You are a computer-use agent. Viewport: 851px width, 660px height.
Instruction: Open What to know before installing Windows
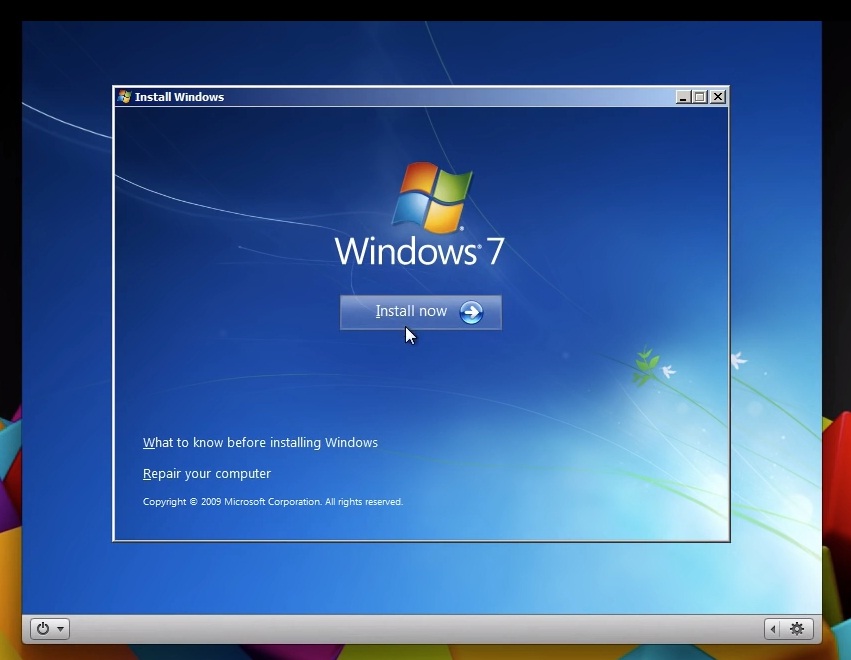tap(260, 443)
